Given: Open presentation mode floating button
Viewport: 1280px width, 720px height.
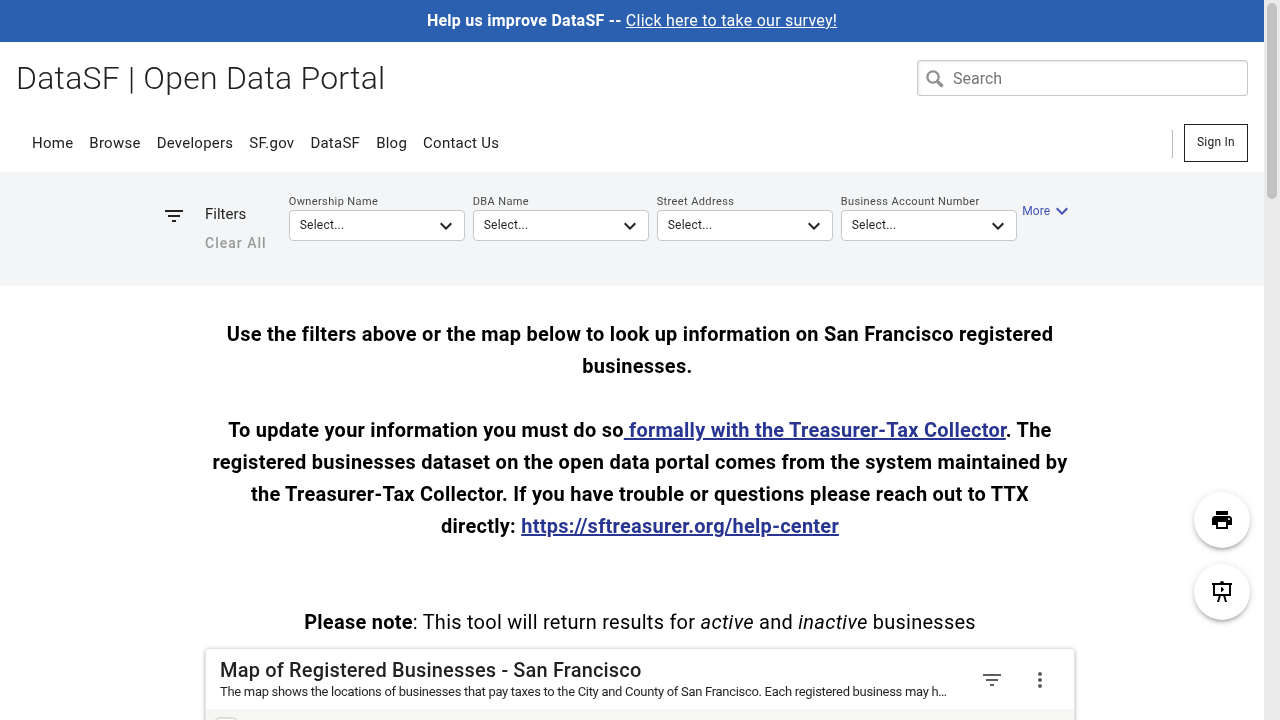Looking at the screenshot, I should click(1222, 592).
